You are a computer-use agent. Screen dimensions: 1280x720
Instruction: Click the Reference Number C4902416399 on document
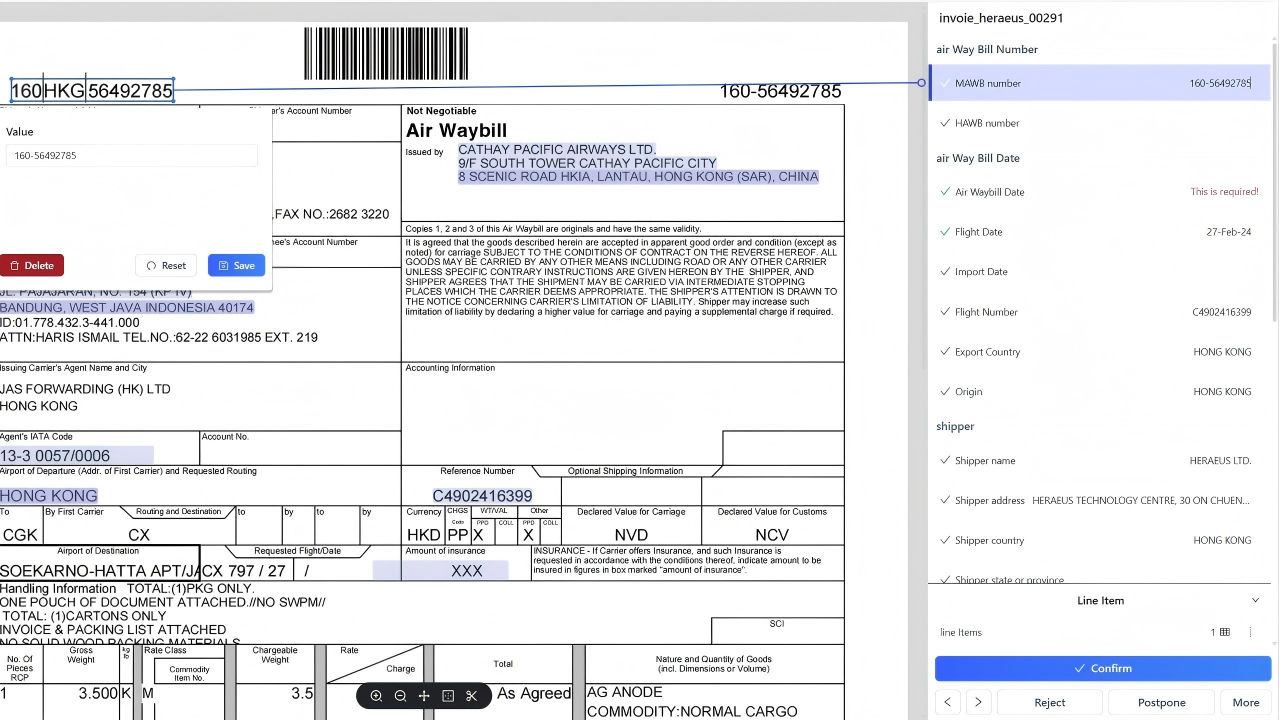[482, 496]
